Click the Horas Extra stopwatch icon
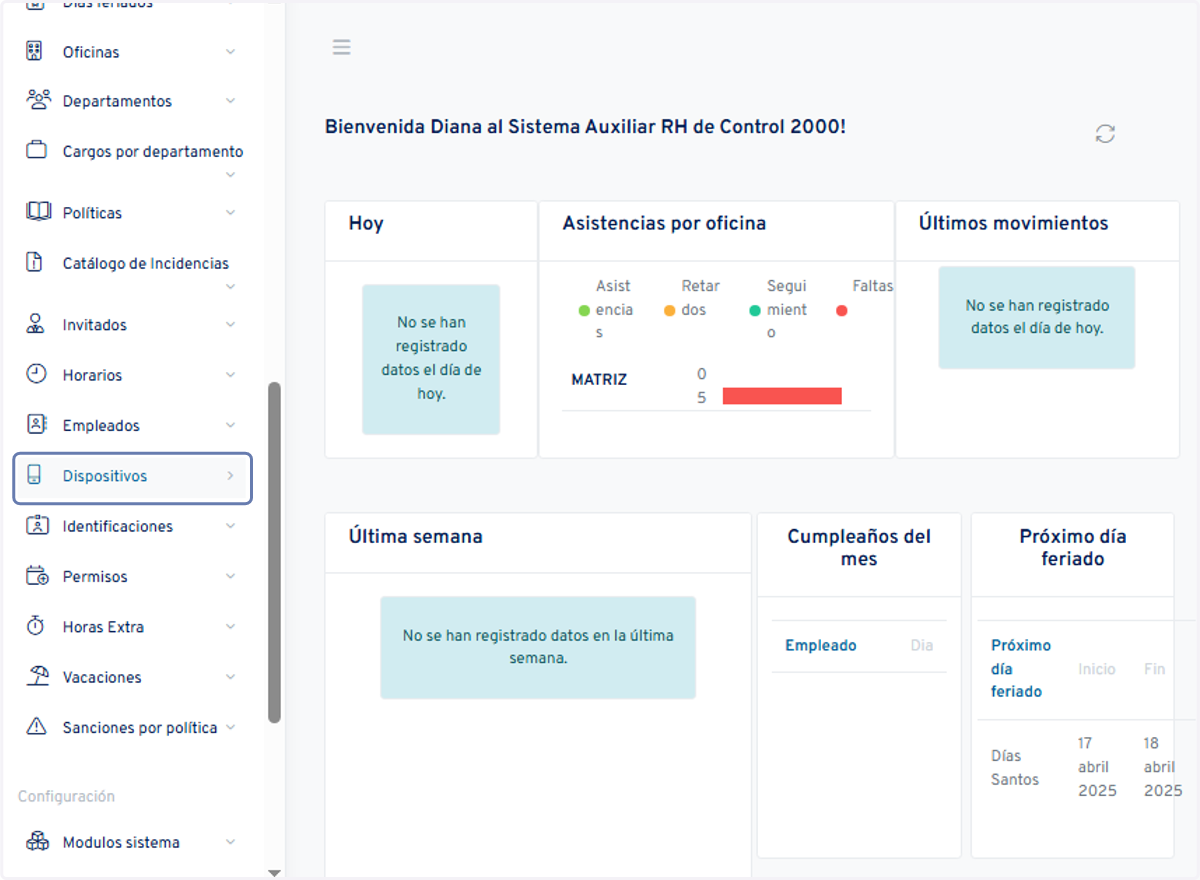The width and height of the screenshot is (1200, 880). tap(36, 626)
